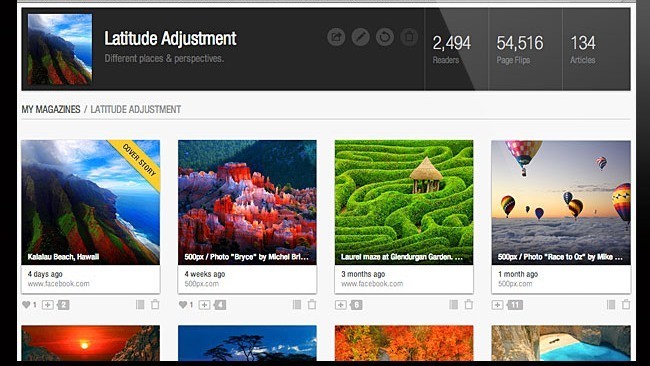Open the Race to Oz balloons thumbnail

tap(561, 202)
